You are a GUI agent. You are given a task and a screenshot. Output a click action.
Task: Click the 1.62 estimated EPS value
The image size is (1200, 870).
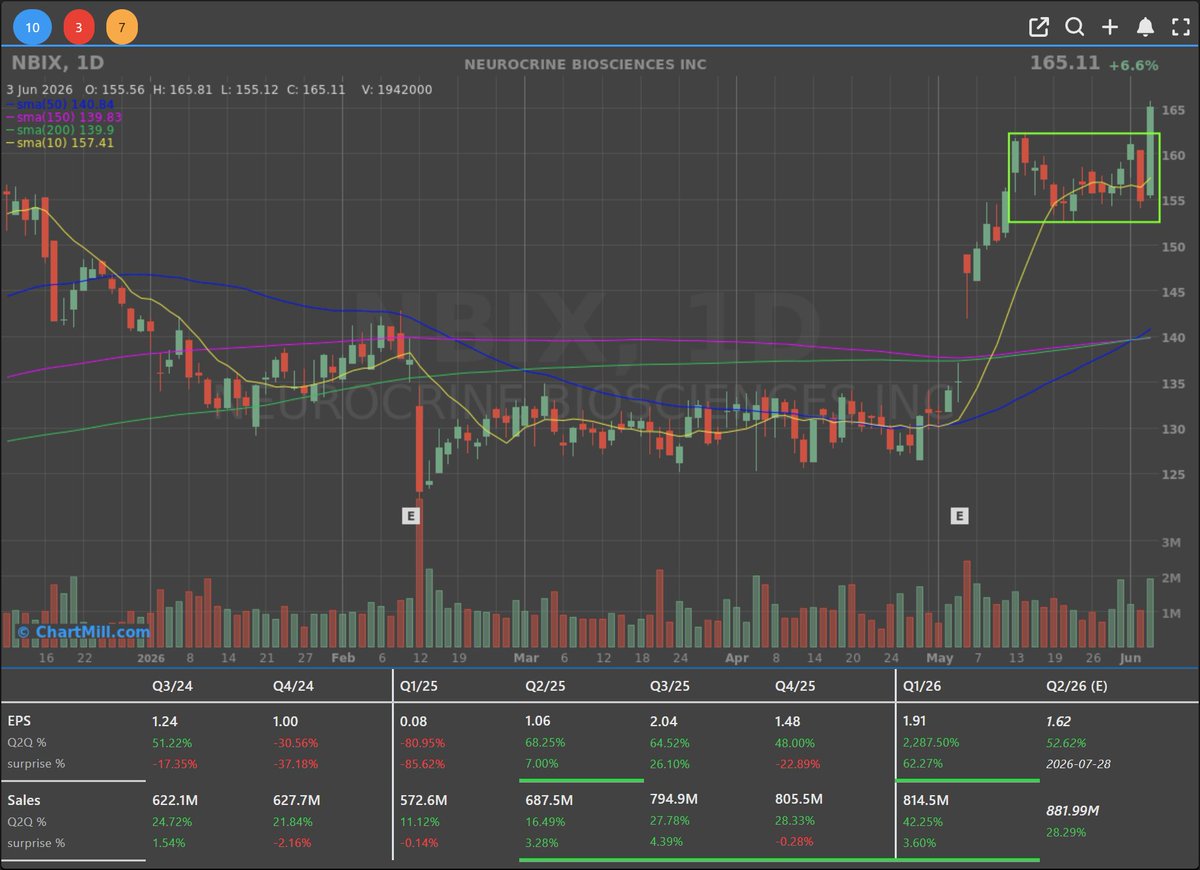[x=1060, y=720]
